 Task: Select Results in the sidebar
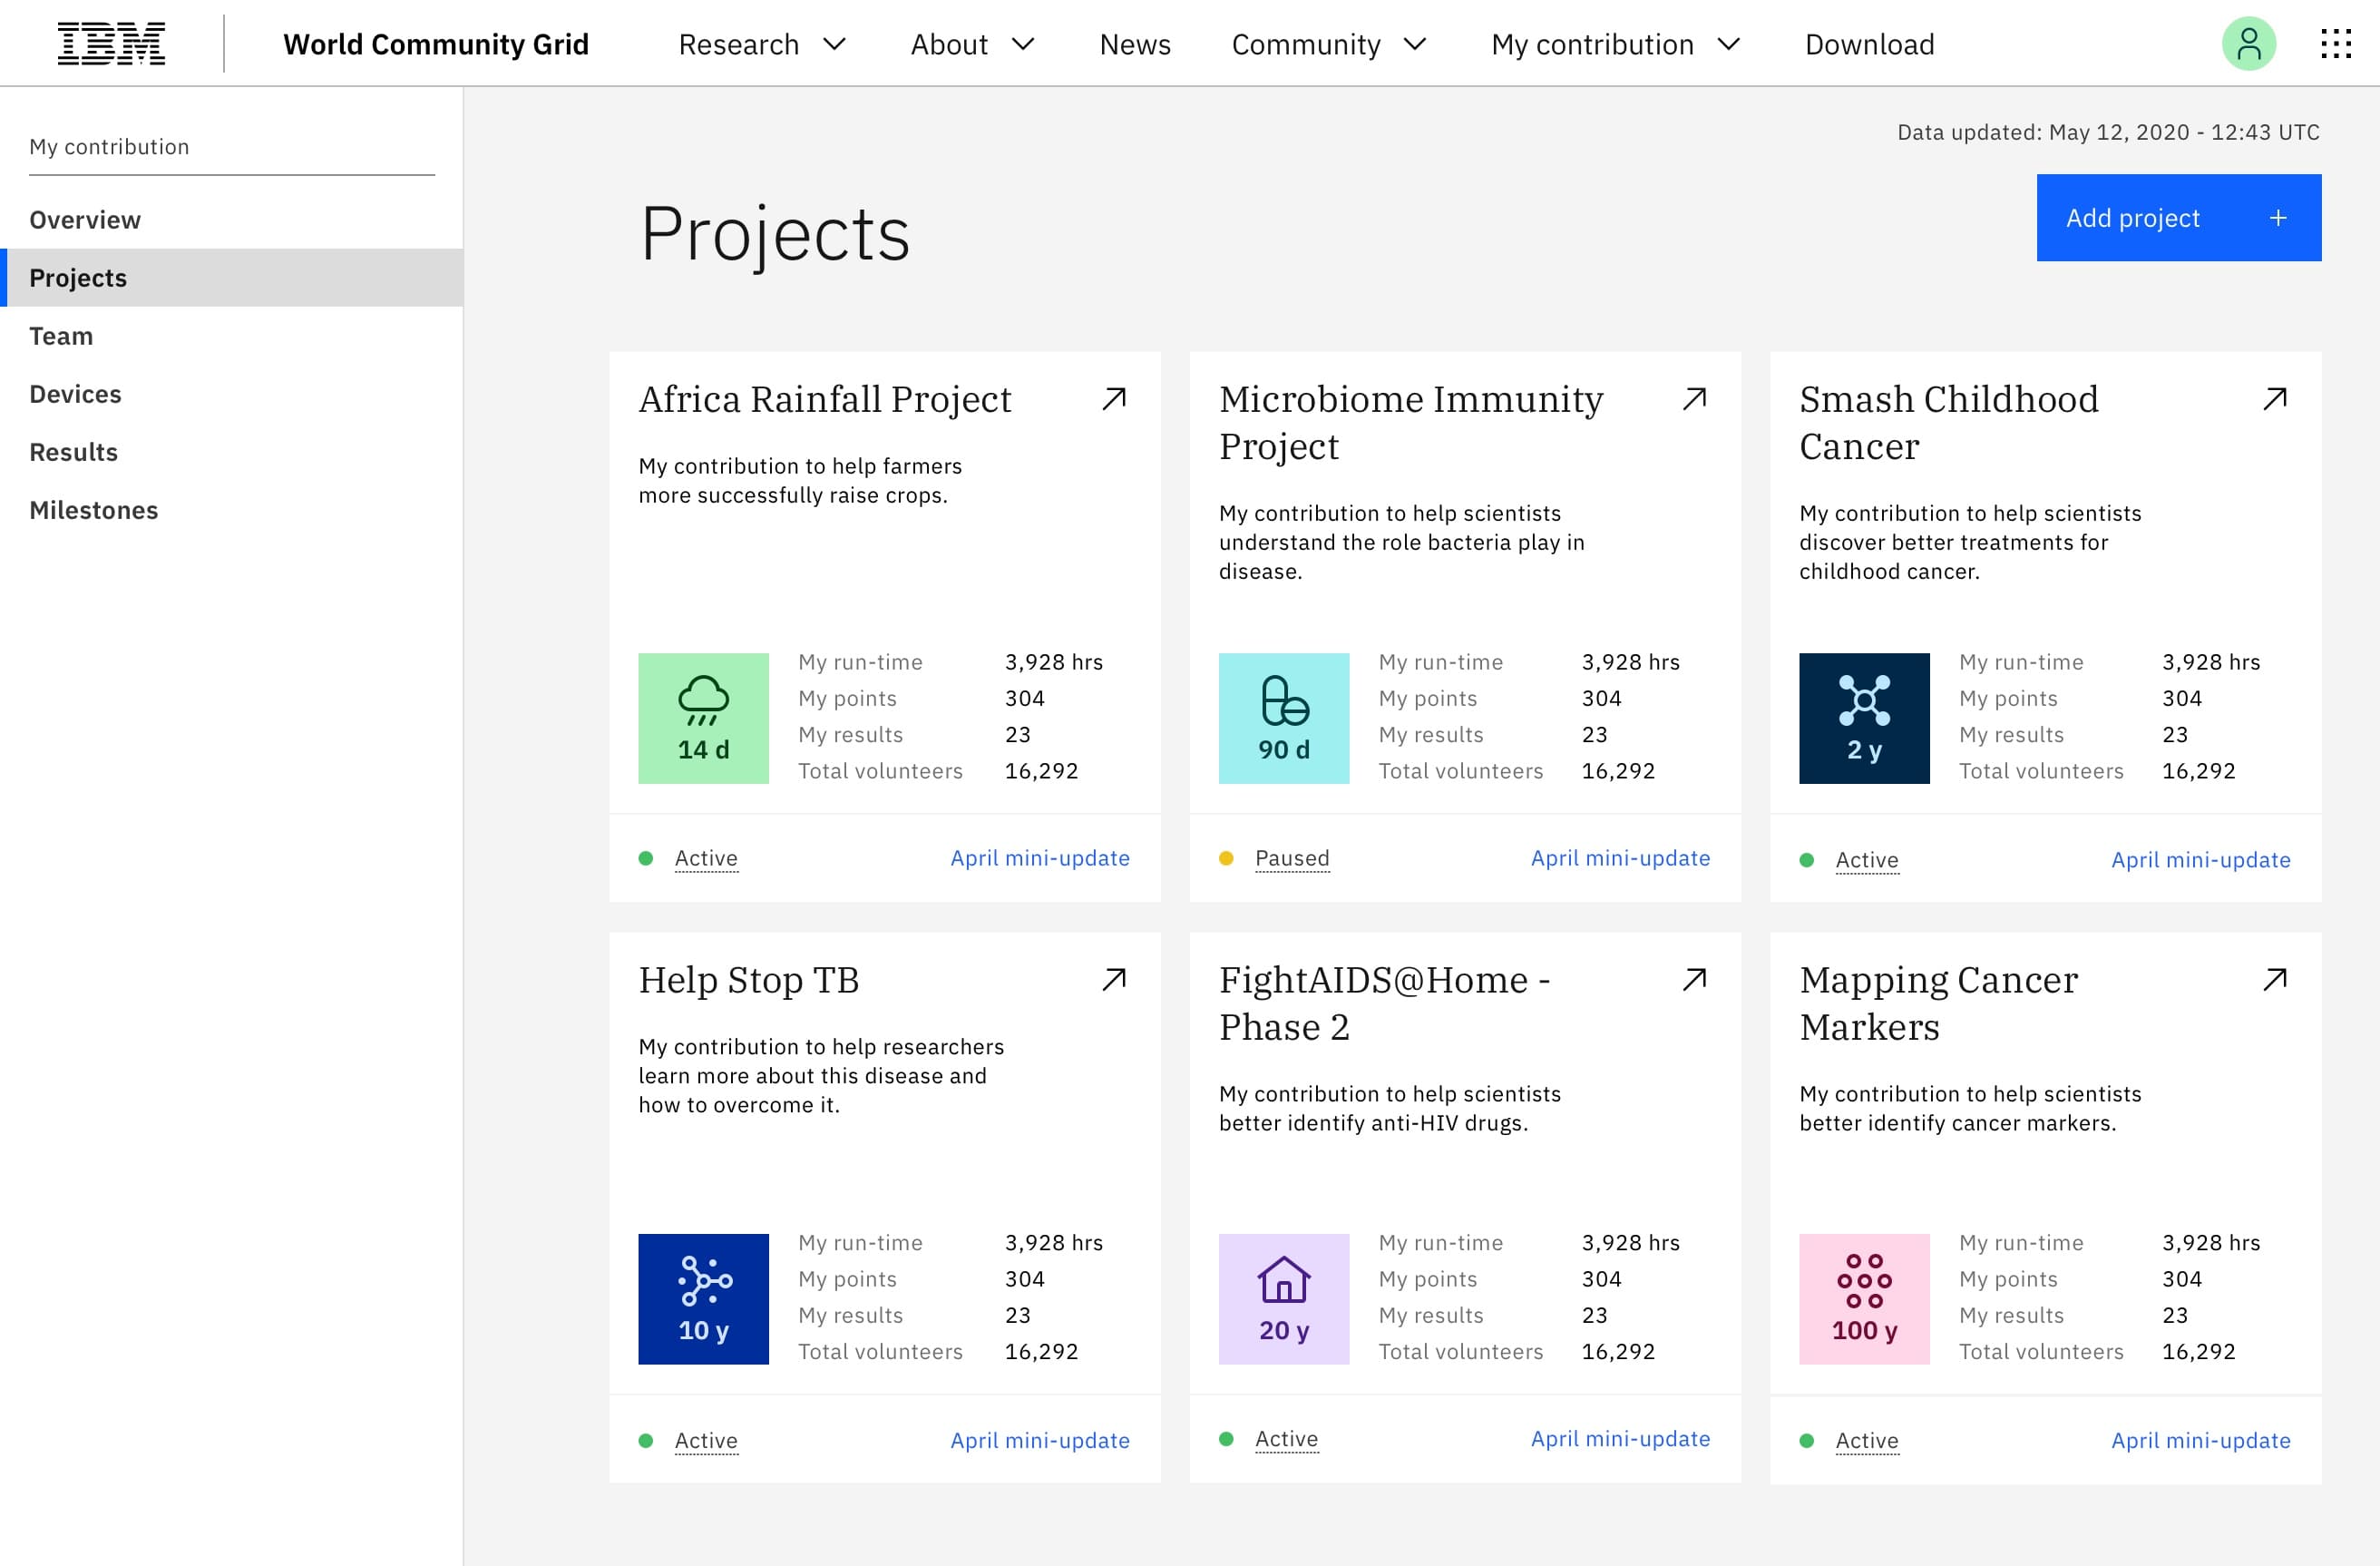coord(231,452)
